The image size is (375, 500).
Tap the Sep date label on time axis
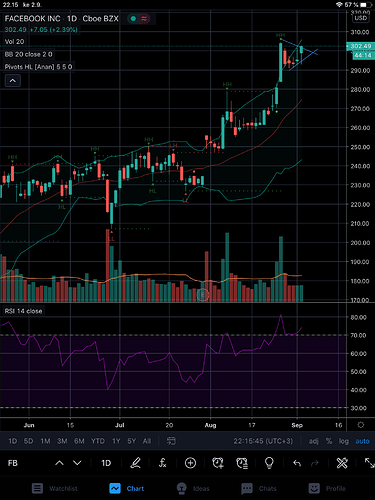coord(297,425)
